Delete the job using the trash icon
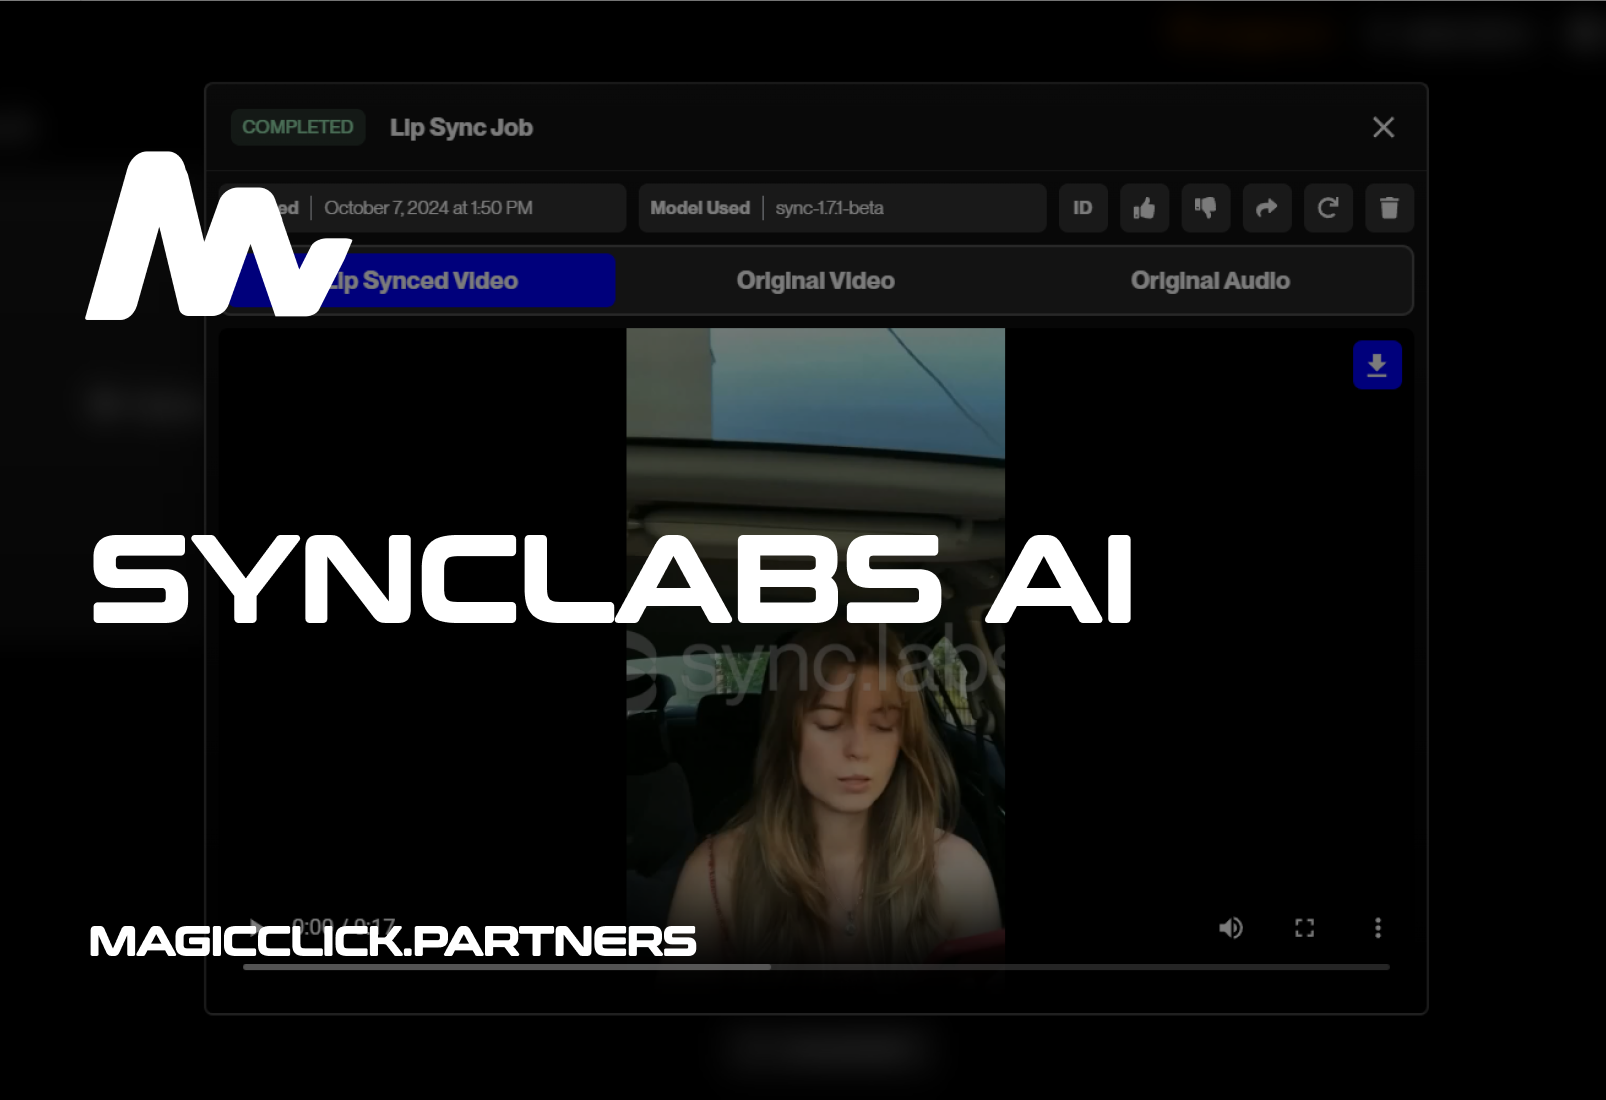1606x1100 pixels. pos(1389,208)
